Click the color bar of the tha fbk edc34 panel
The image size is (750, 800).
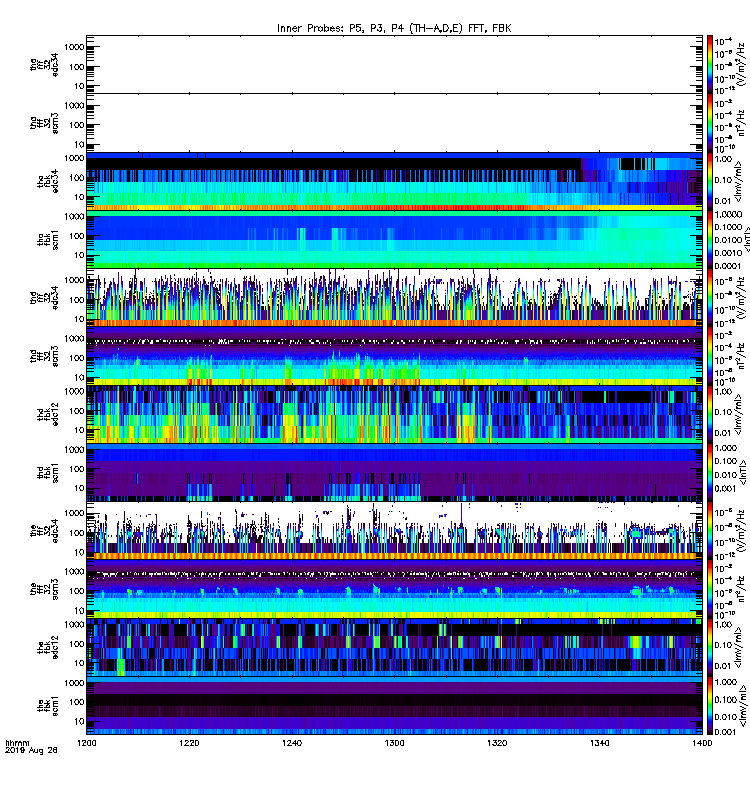[710, 181]
